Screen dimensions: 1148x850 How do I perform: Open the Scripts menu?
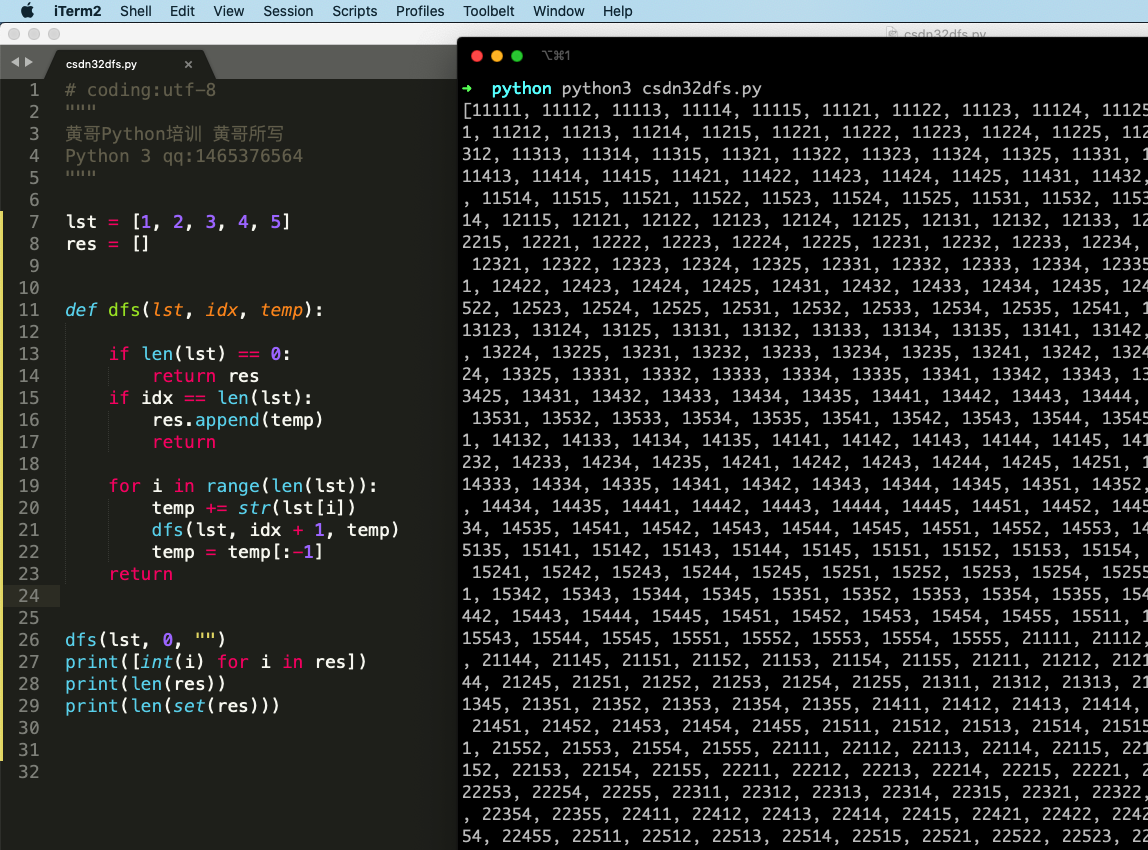(x=354, y=11)
